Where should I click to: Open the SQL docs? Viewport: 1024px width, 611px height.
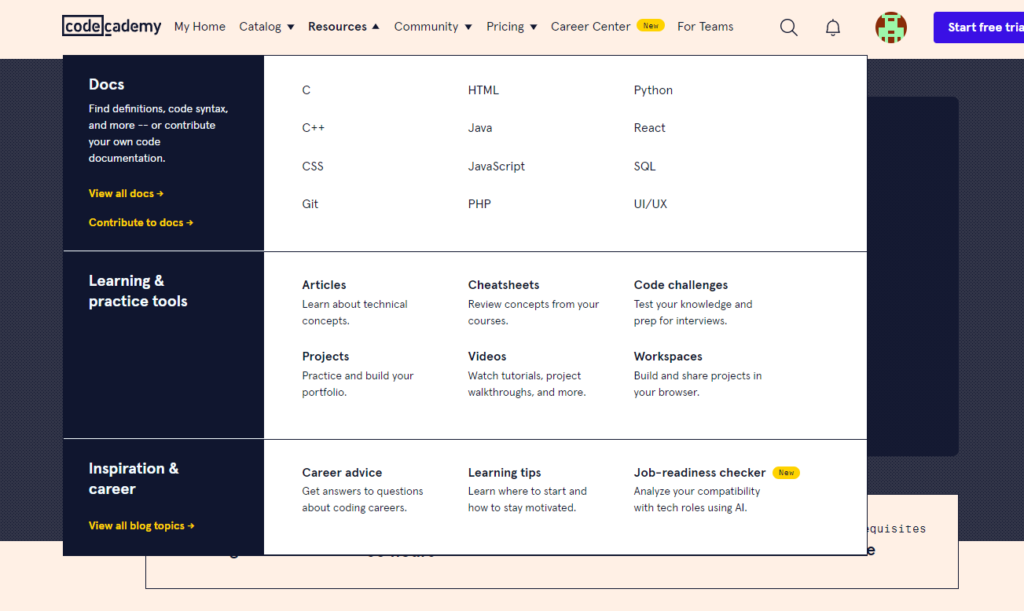click(645, 166)
